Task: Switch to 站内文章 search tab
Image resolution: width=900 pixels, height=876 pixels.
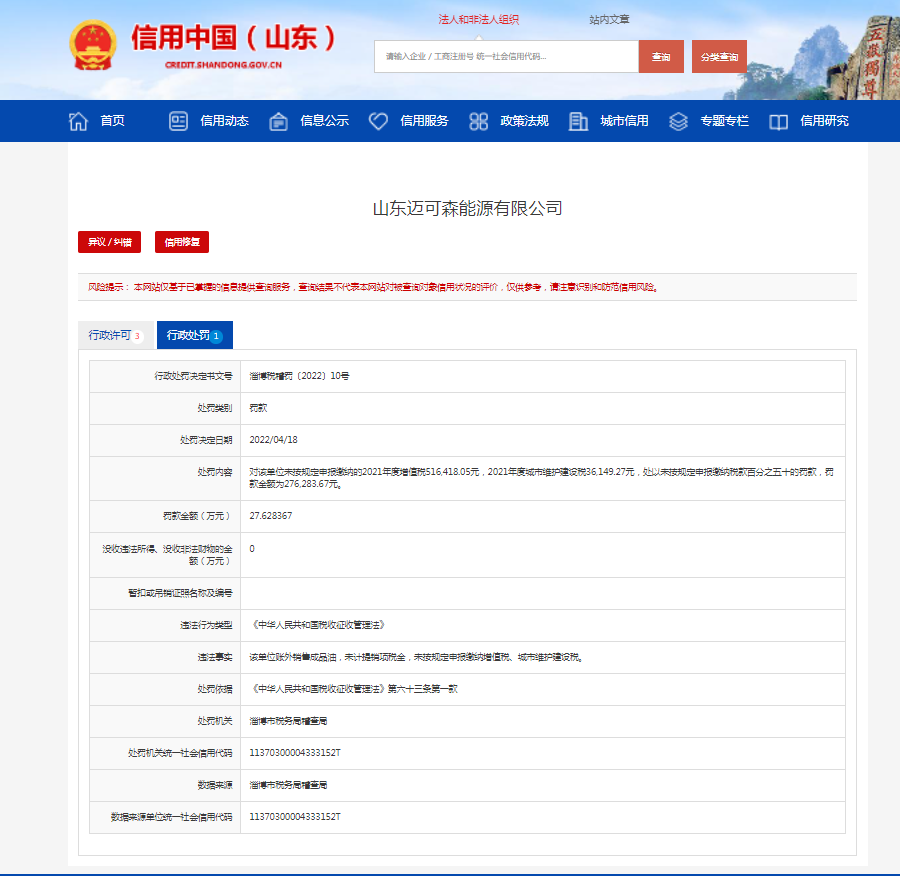Action: click(610, 20)
